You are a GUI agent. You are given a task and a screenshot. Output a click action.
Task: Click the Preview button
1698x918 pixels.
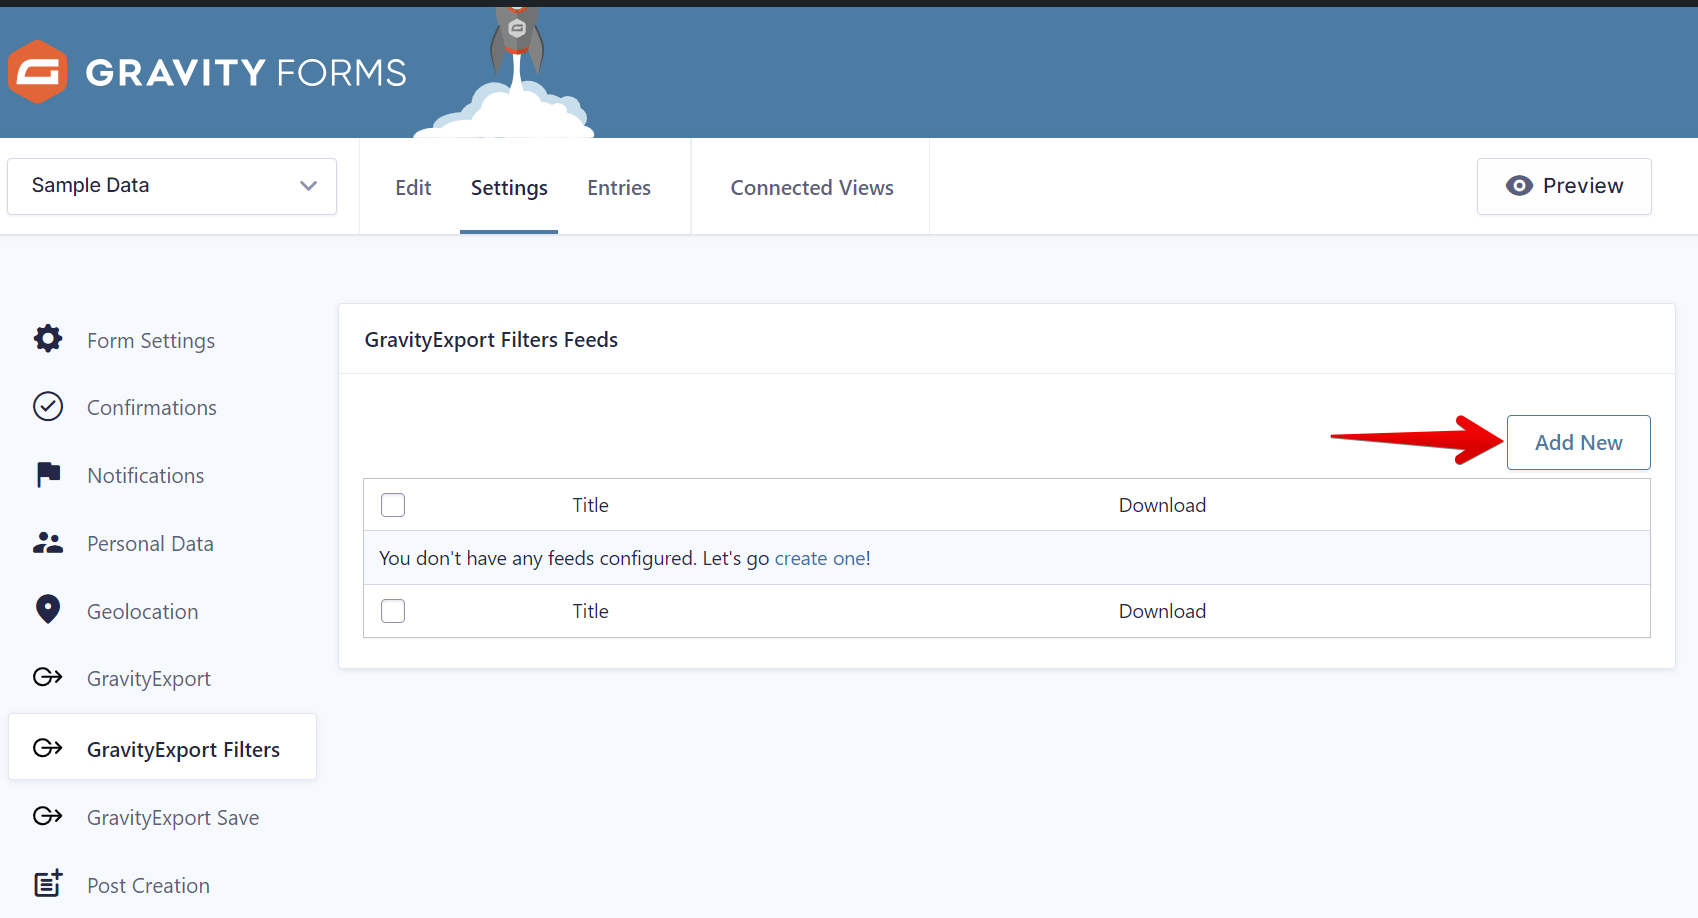[x=1564, y=186]
